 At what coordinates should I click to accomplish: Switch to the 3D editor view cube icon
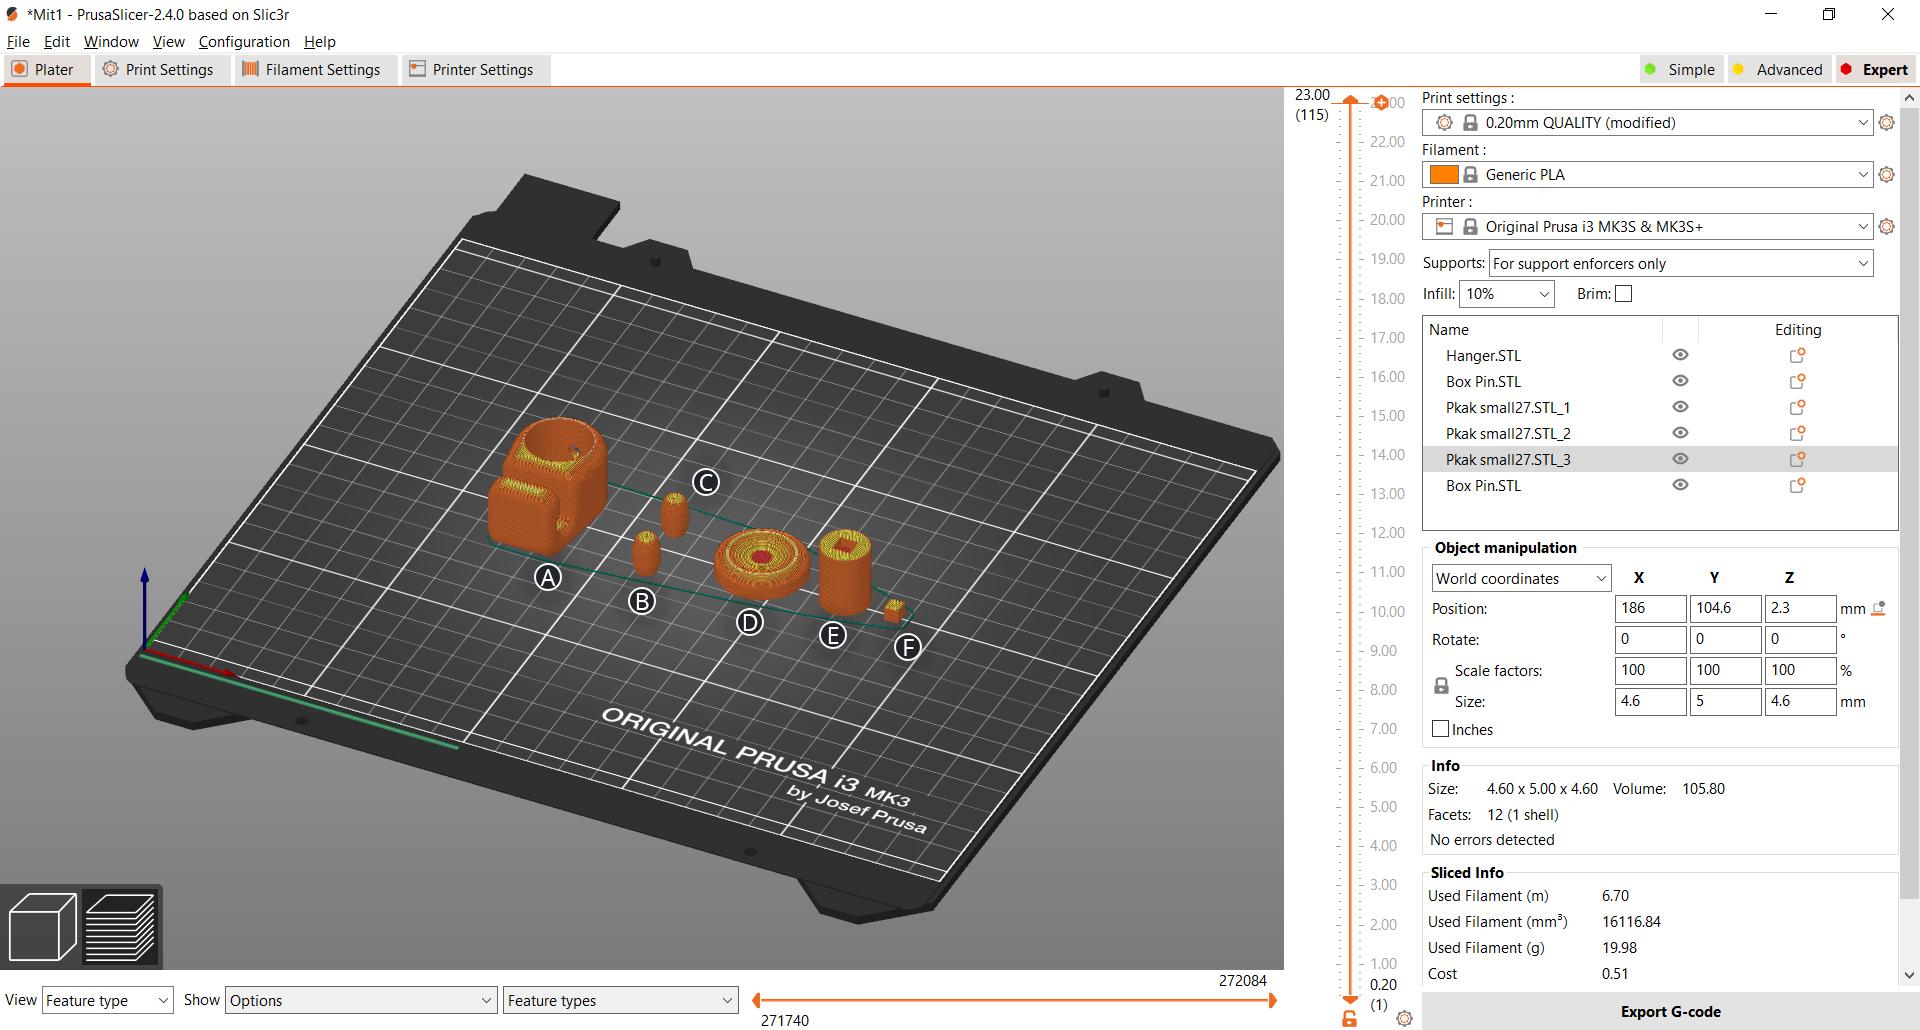(x=42, y=927)
